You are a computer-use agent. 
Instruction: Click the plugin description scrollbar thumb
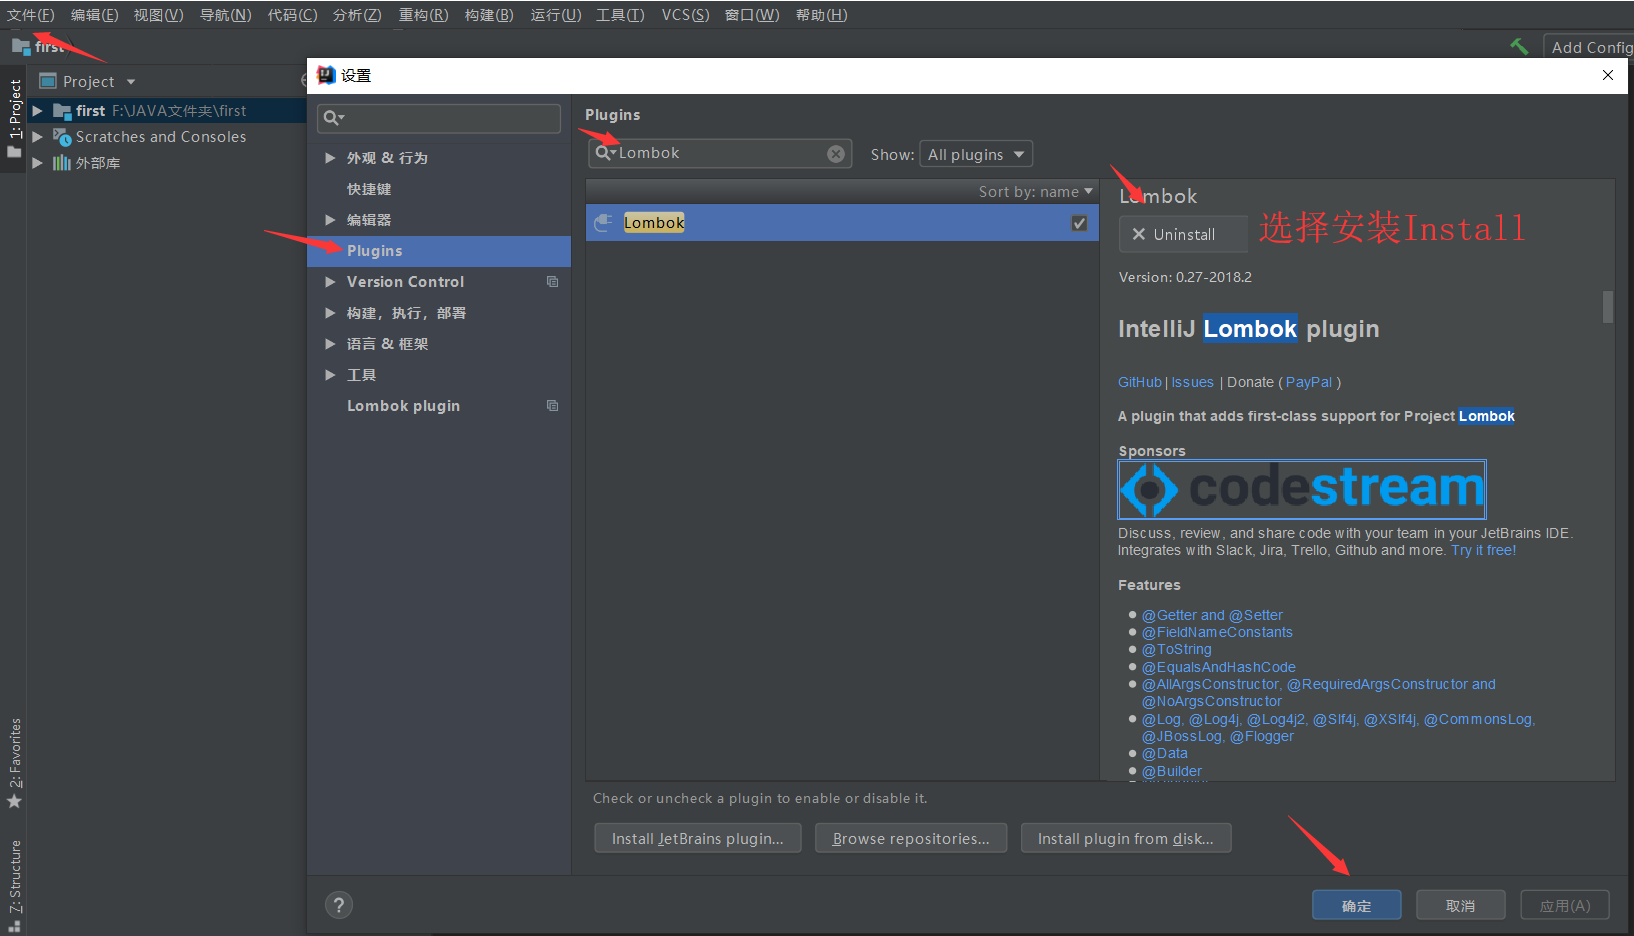pos(1608,307)
